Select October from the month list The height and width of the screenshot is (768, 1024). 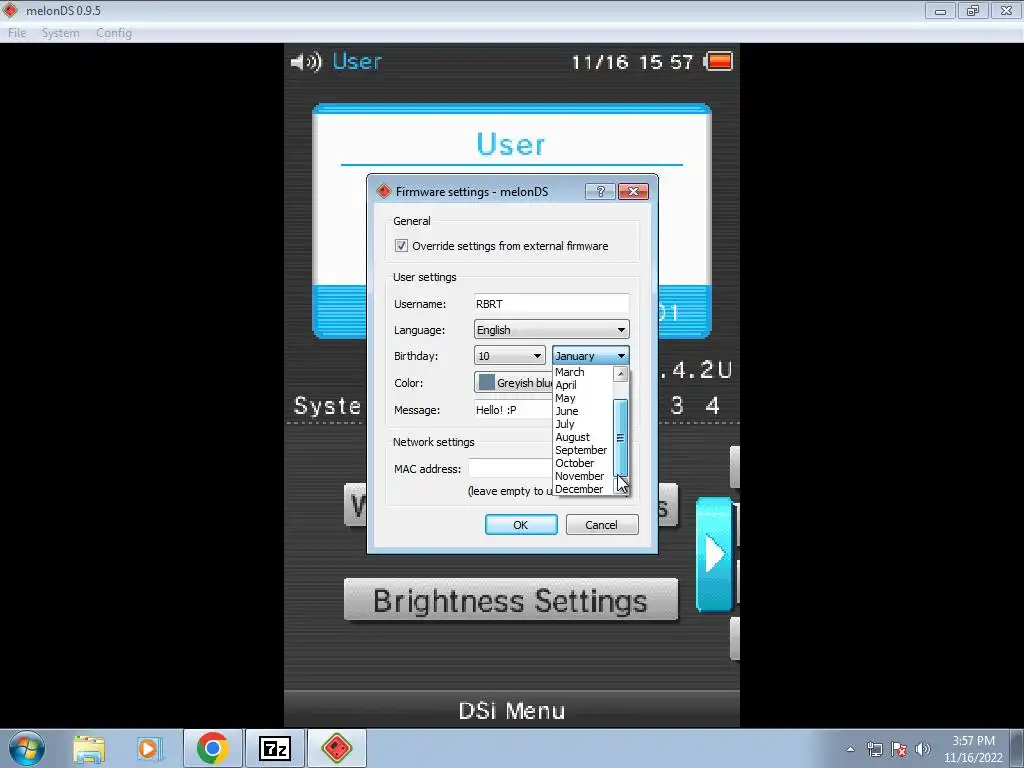[583, 463]
